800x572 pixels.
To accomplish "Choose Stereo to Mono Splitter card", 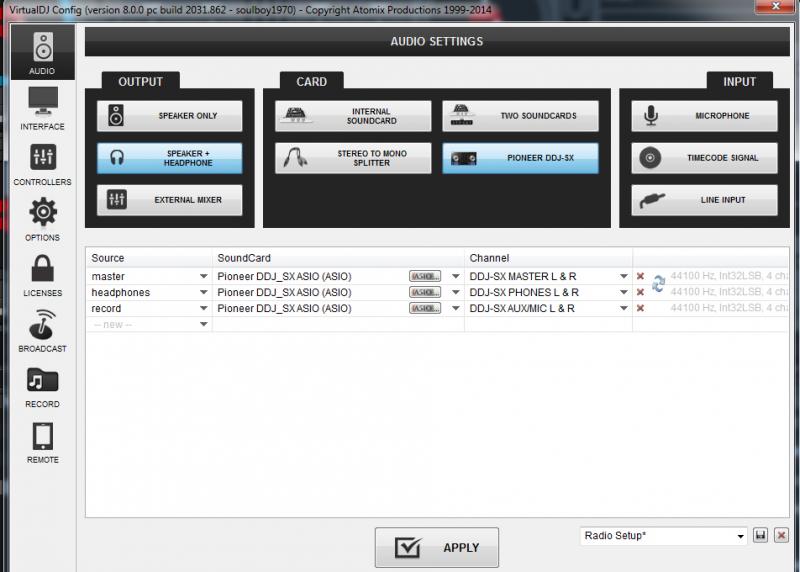I will click(353, 158).
